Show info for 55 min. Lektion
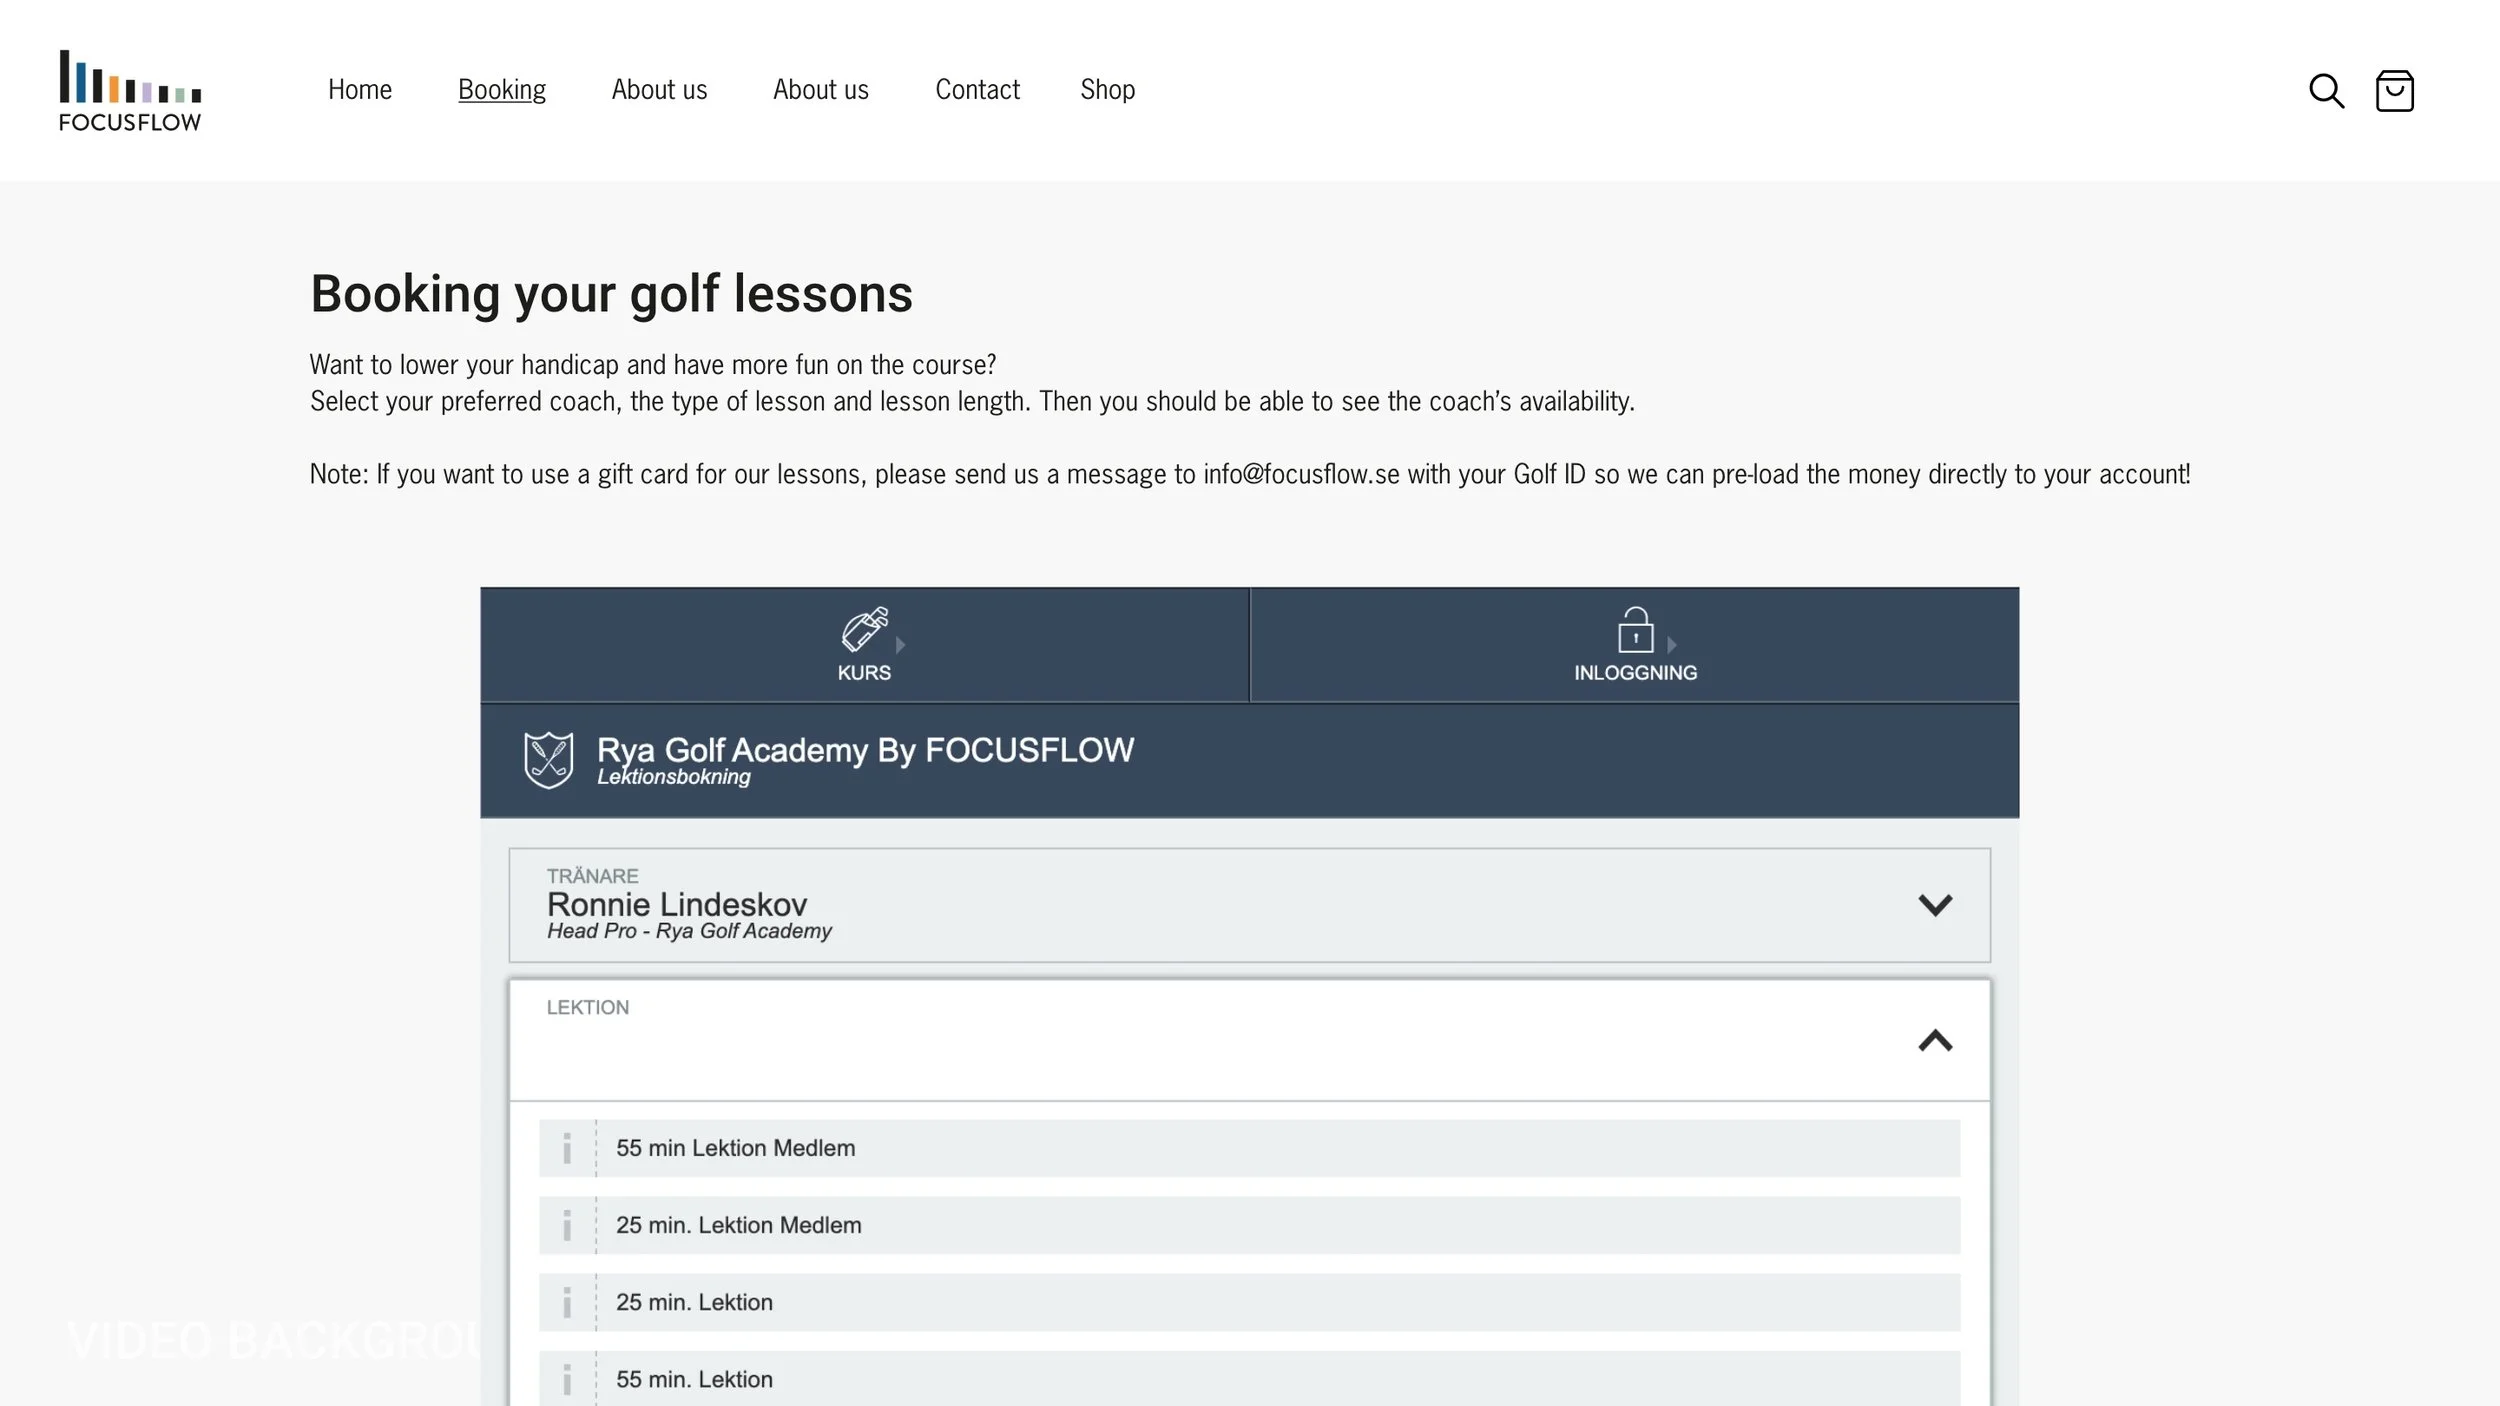This screenshot has width=2500, height=1406. coord(567,1379)
